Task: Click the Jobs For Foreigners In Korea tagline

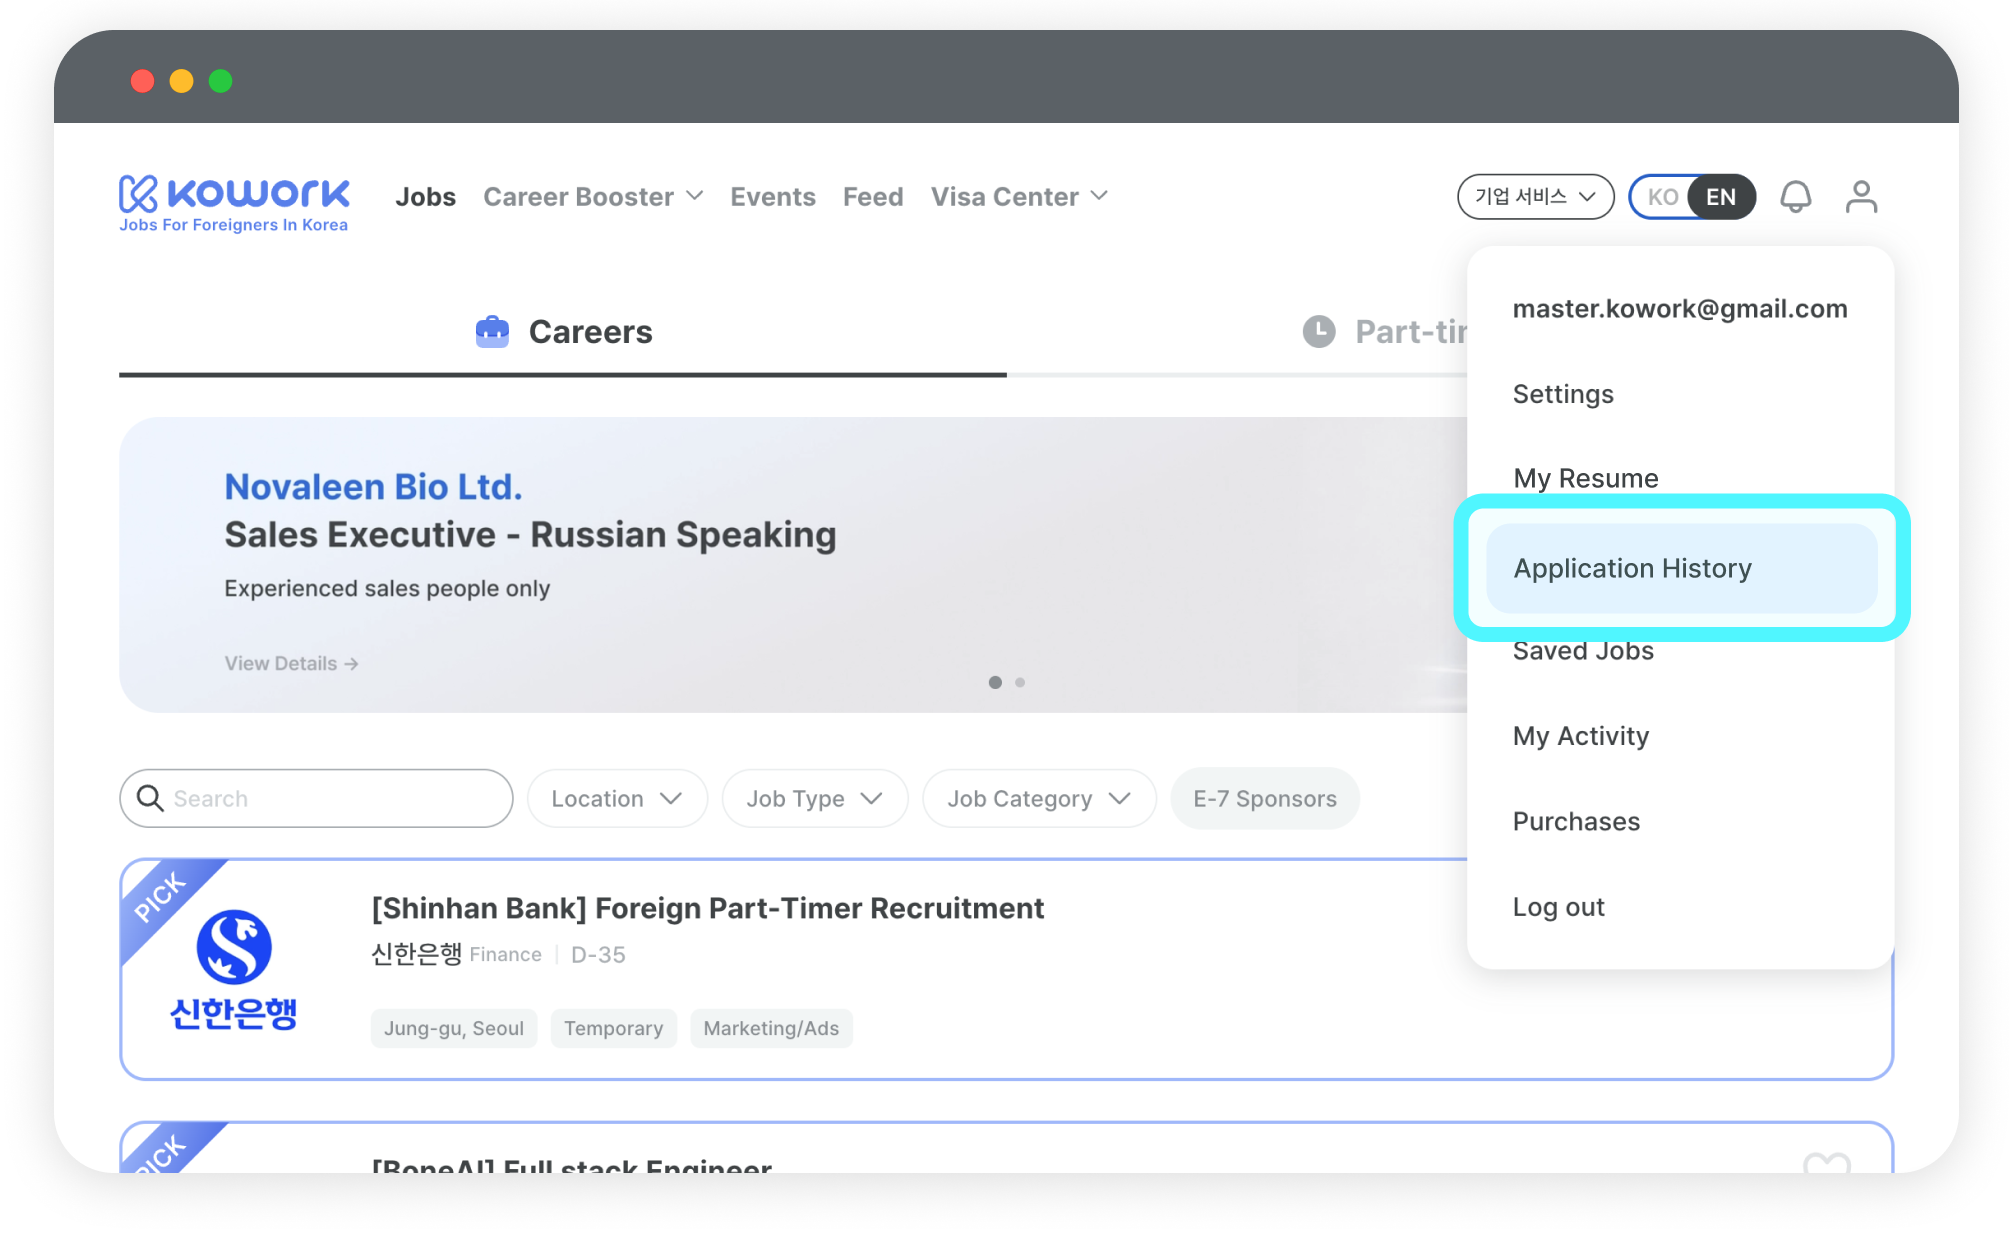Action: click(234, 225)
